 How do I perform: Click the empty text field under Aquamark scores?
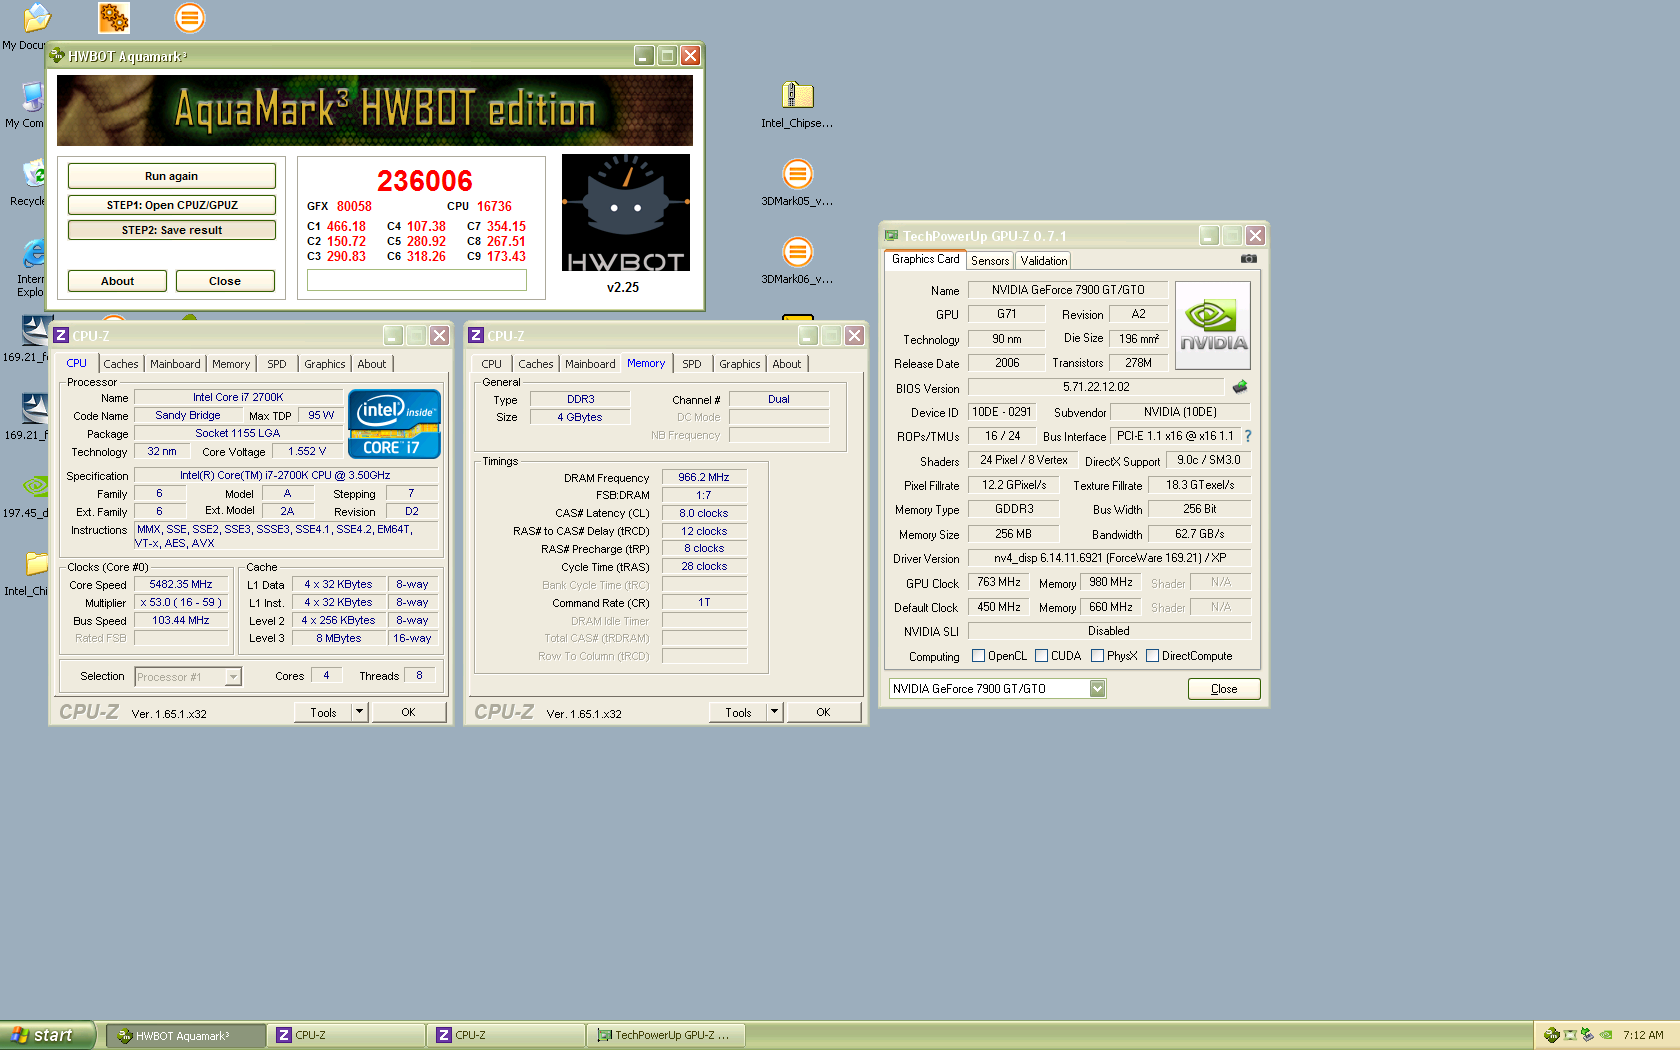[x=417, y=280]
